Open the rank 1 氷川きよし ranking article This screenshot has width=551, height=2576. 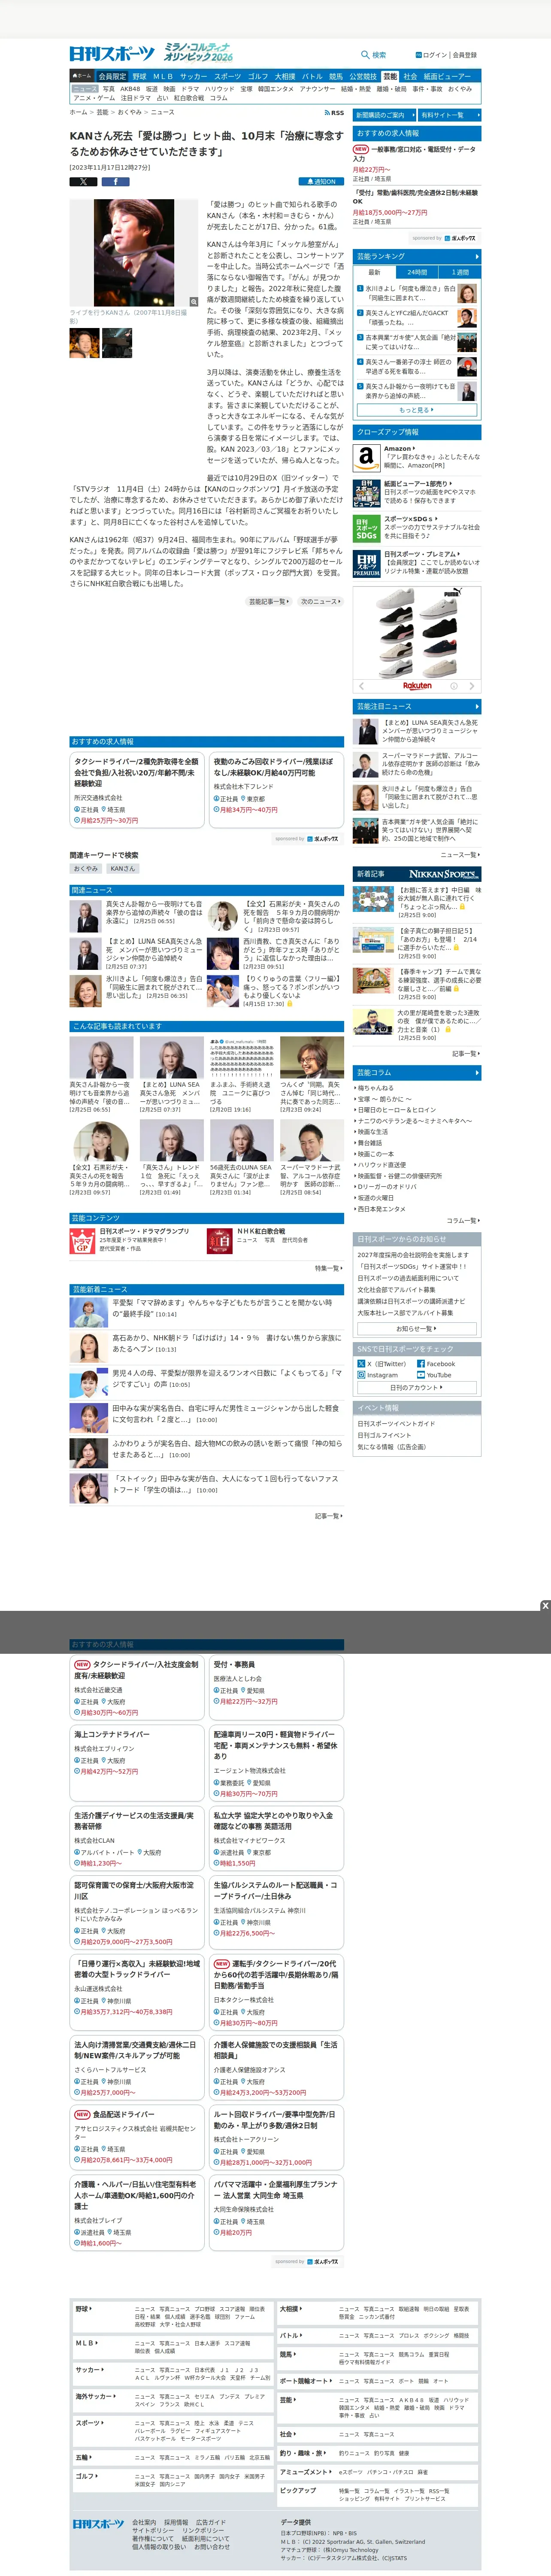(x=417, y=293)
